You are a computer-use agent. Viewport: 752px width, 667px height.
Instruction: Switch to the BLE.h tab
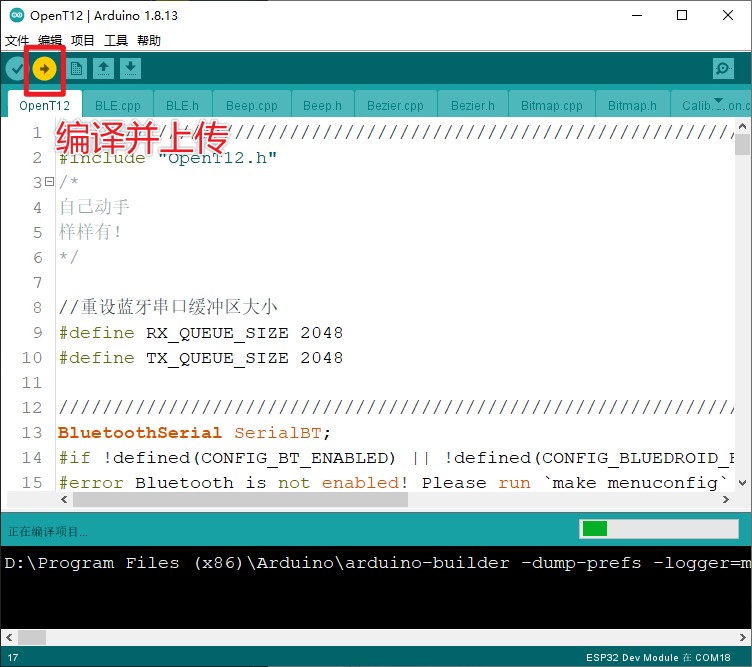(x=182, y=105)
